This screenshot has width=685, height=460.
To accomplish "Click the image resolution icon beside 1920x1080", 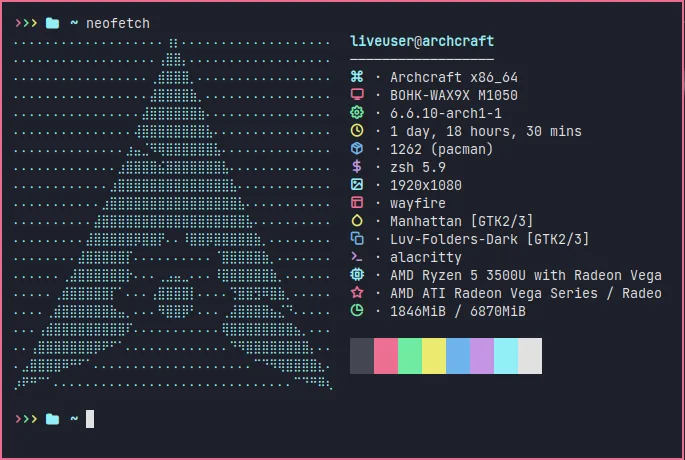I will (x=357, y=184).
